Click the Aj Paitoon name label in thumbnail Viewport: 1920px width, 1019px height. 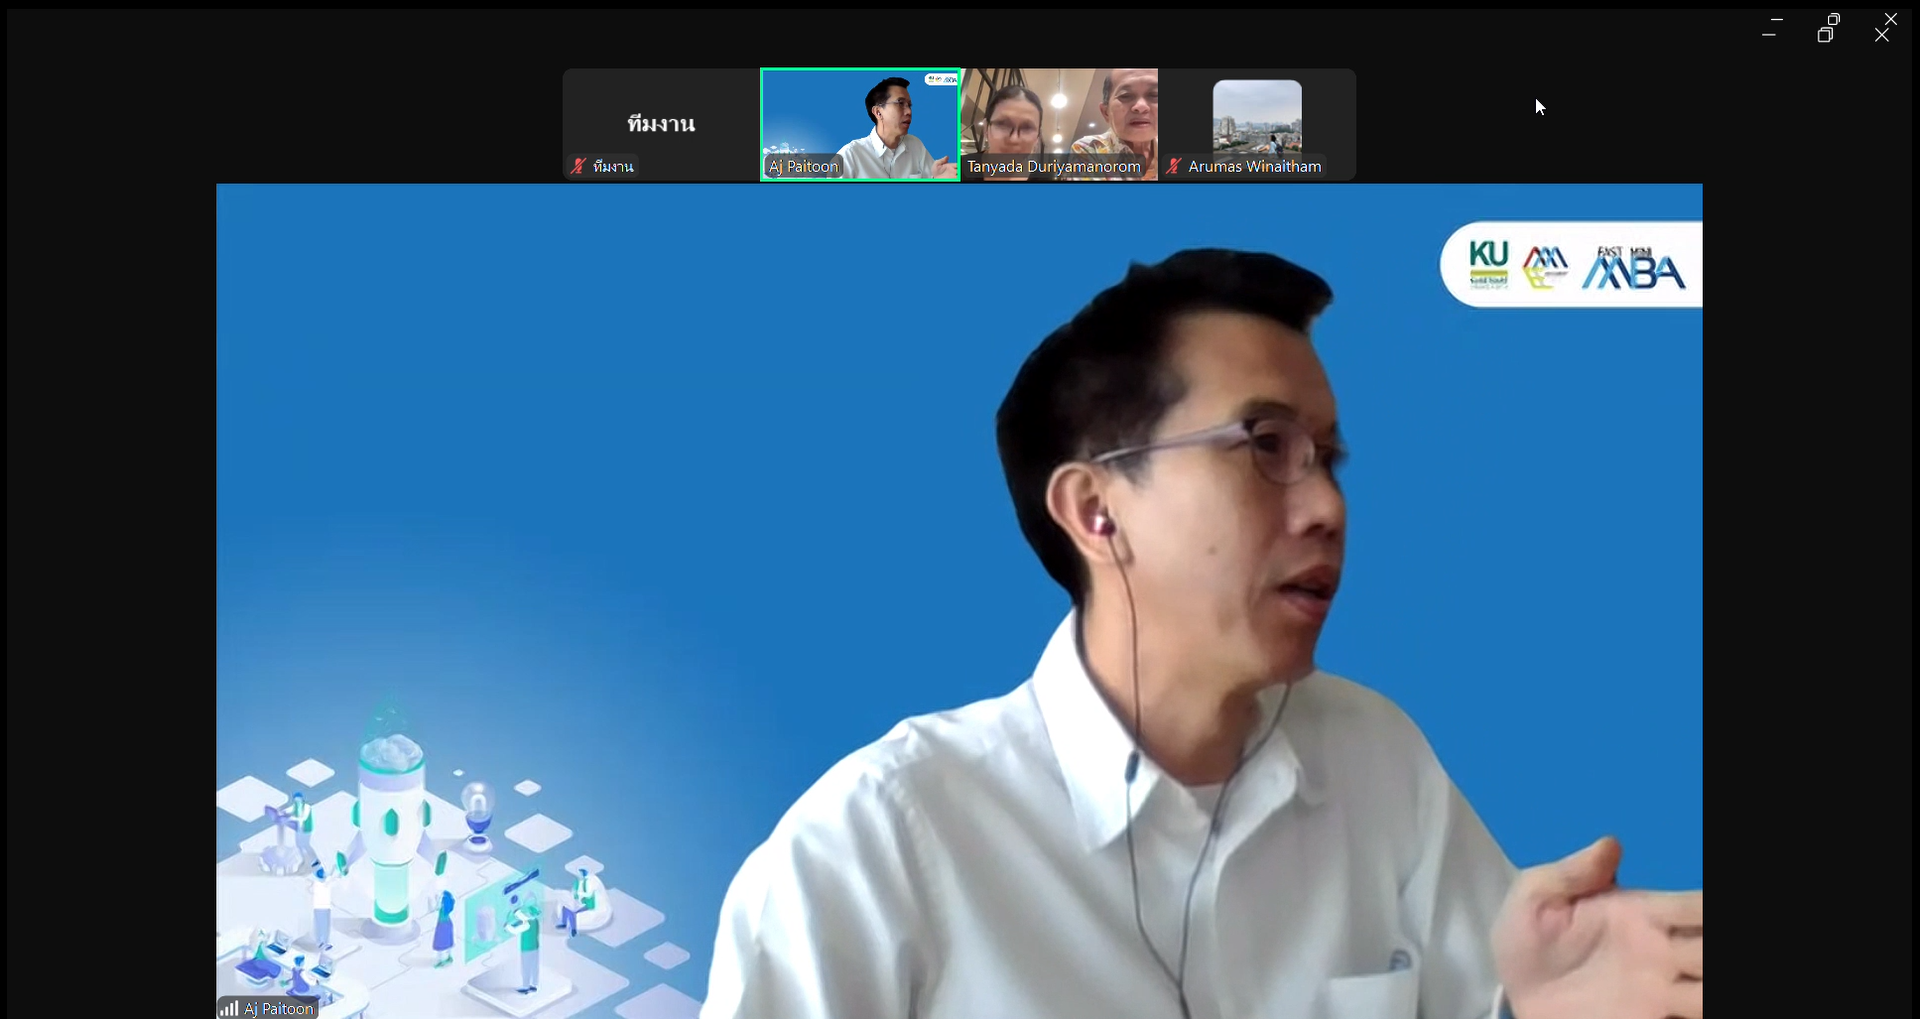pyautogui.click(x=803, y=167)
